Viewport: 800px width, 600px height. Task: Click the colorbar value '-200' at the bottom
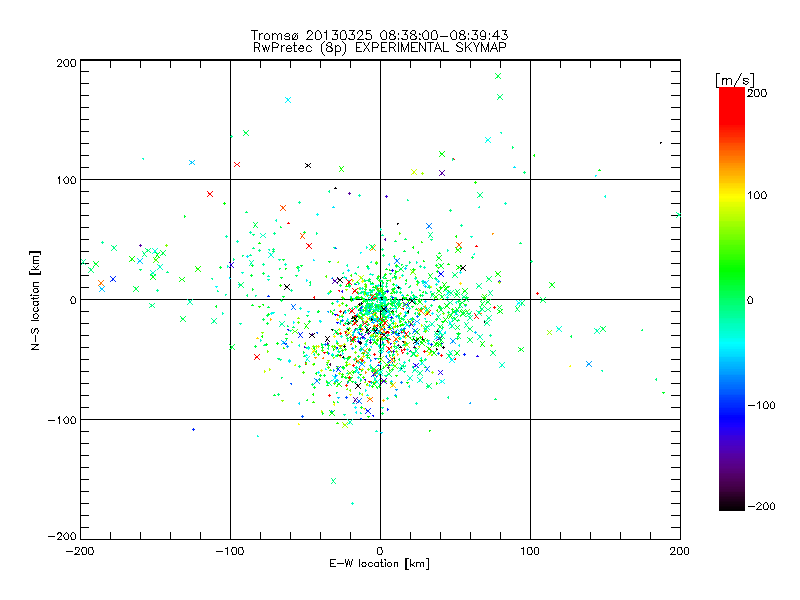tap(761, 507)
